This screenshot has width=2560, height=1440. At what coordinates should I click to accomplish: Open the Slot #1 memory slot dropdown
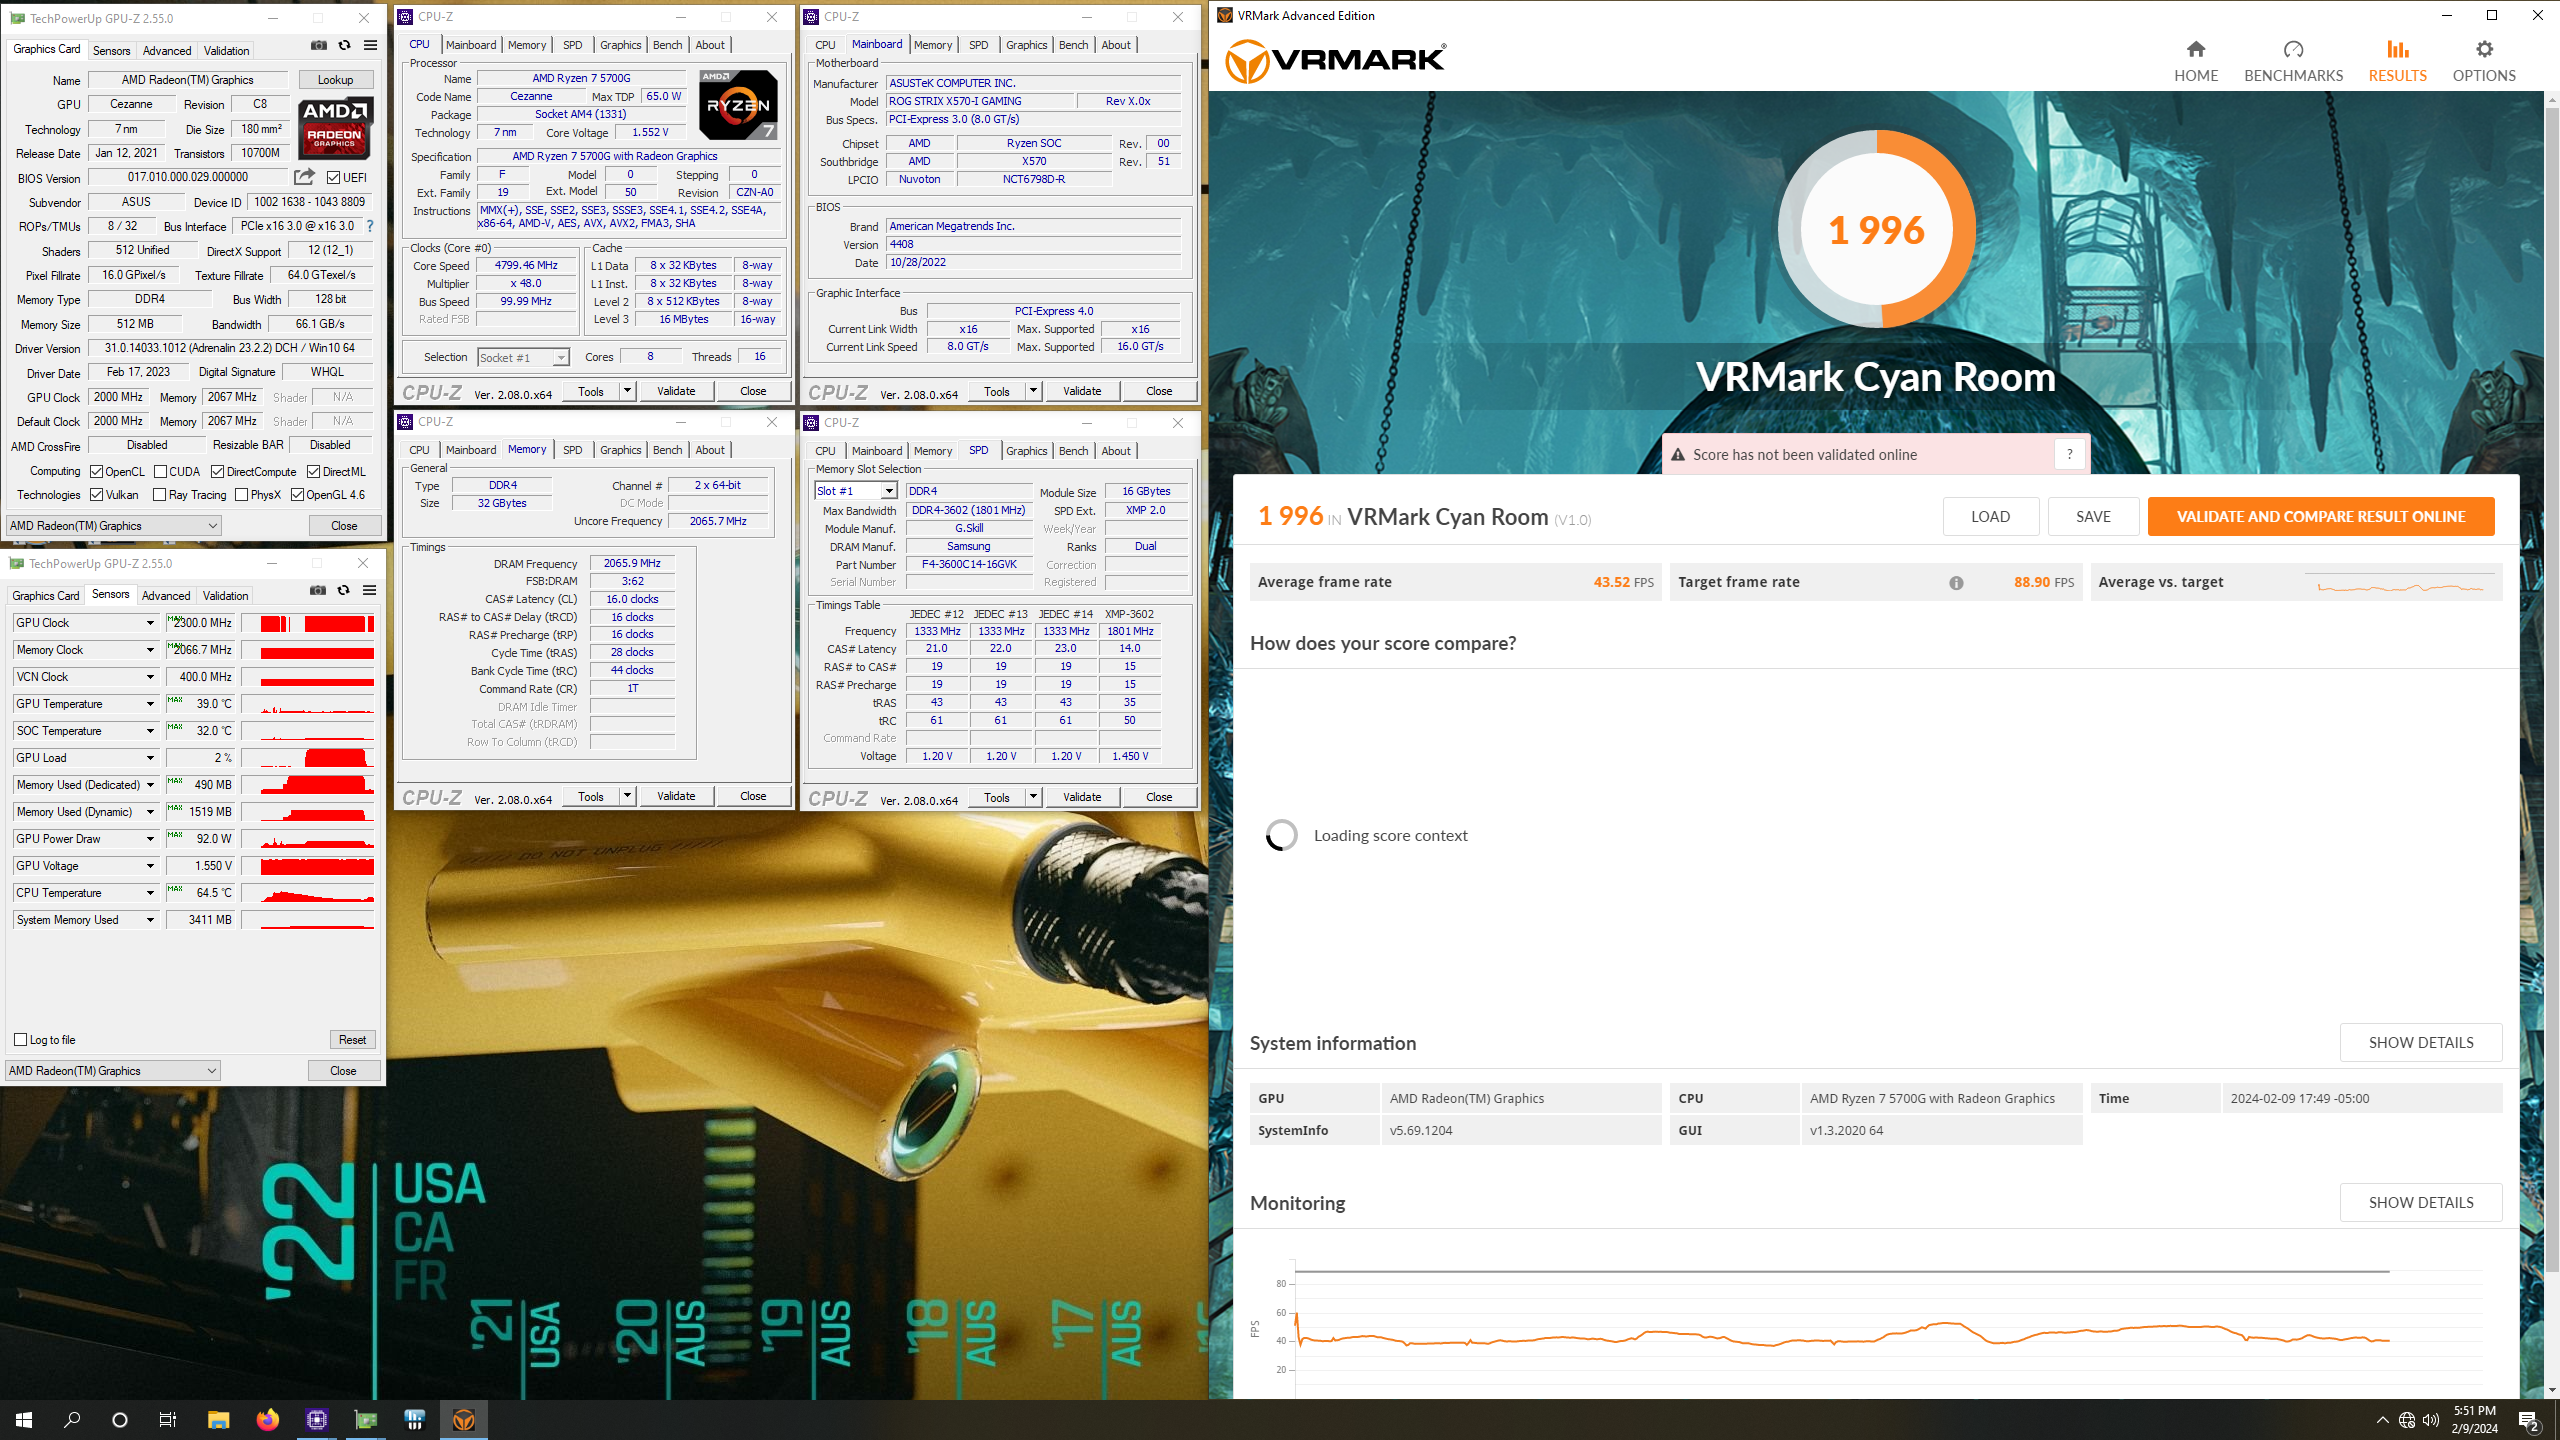[x=856, y=491]
